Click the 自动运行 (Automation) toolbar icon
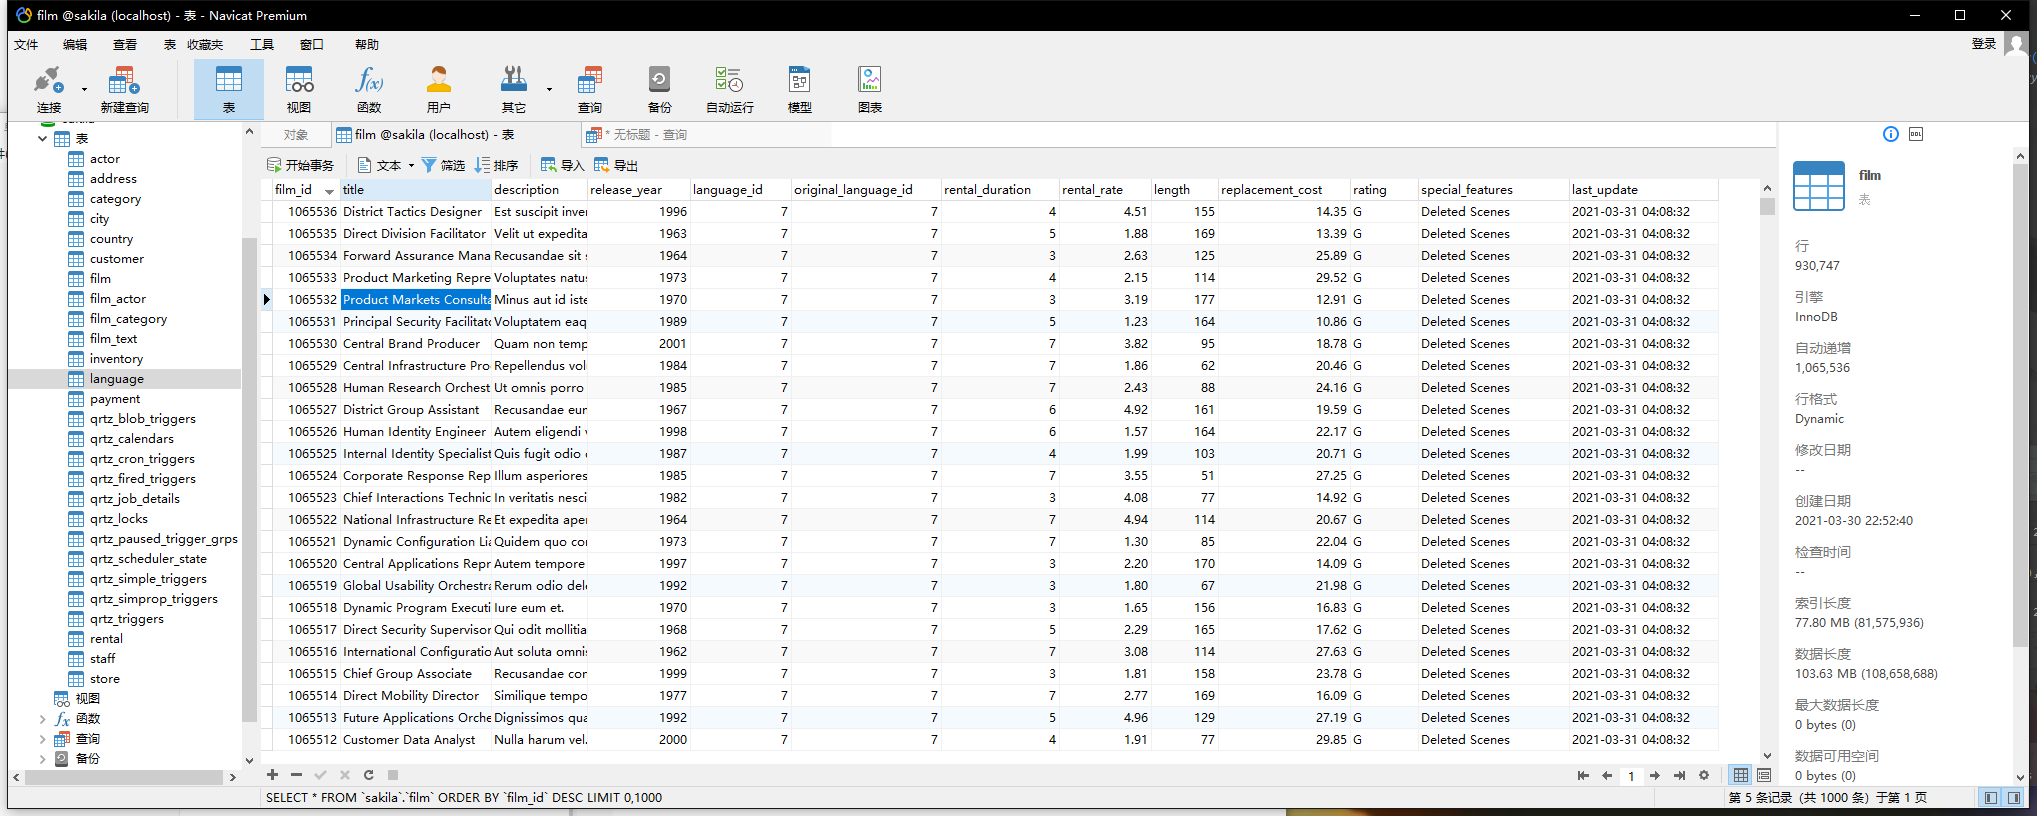 [729, 89]
